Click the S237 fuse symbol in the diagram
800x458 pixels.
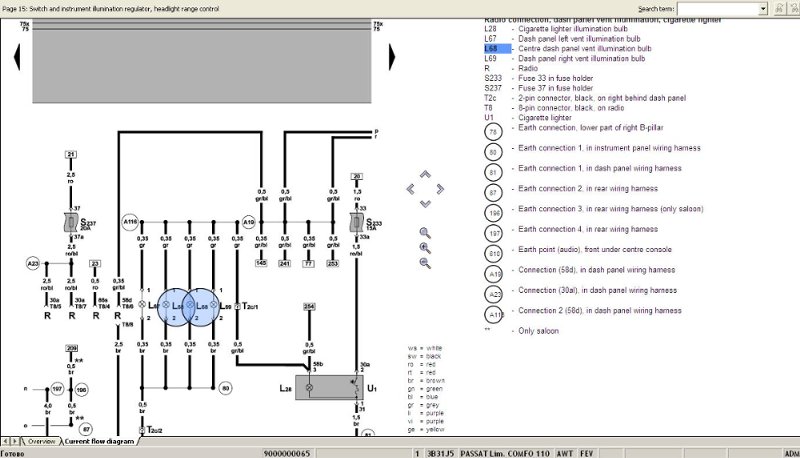click(x=70, y=222)
